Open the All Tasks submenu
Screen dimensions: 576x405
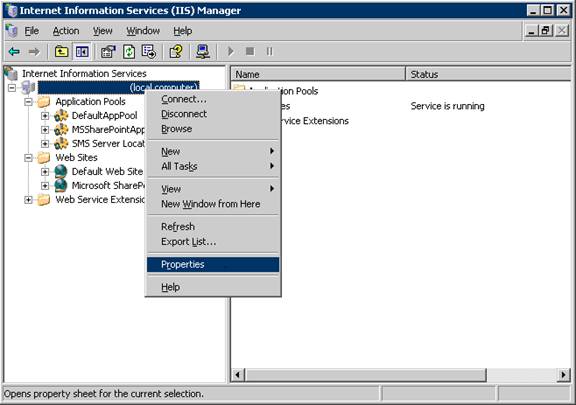(213, 166)
